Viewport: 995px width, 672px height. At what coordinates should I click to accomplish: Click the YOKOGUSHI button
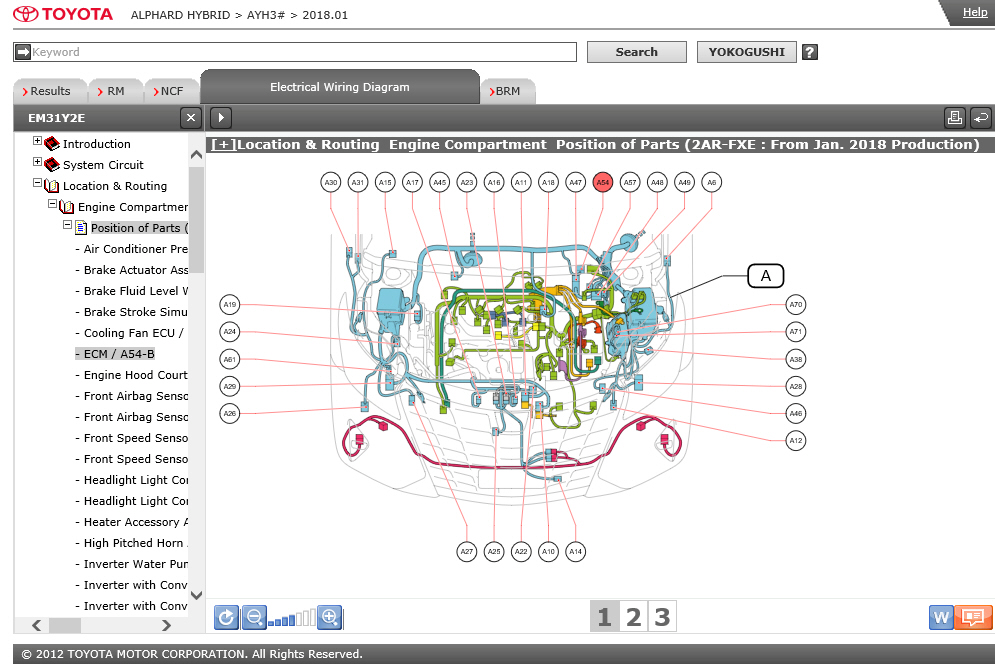coord(746,52)
